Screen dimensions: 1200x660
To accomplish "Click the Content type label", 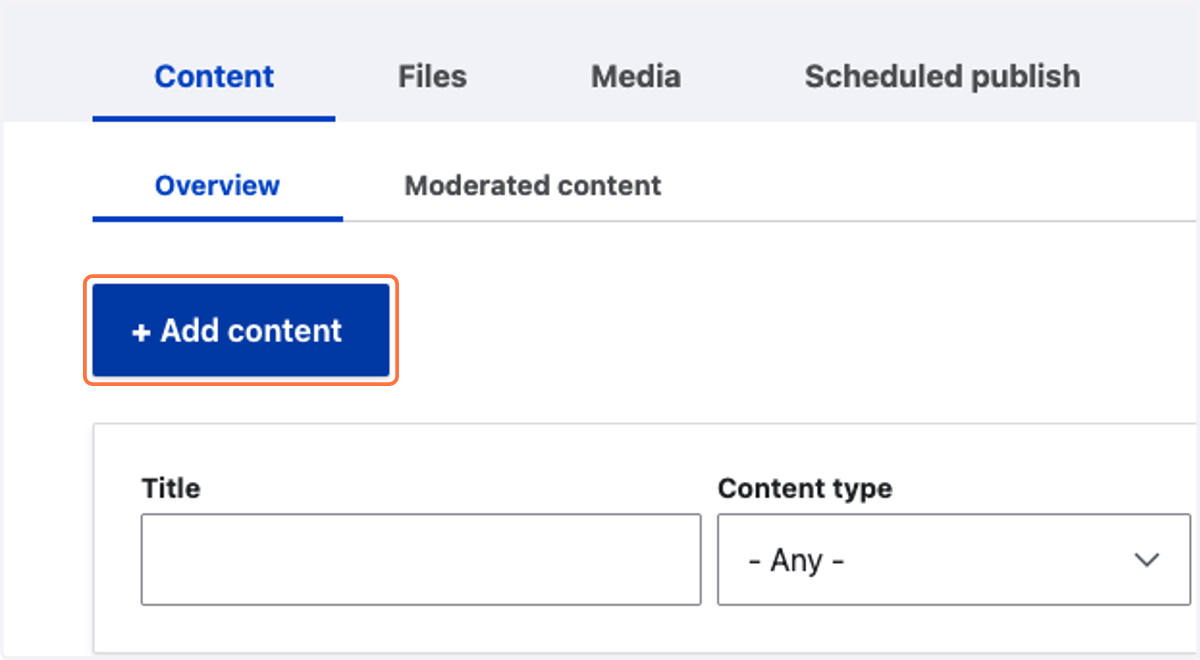I will pos(805,489).
